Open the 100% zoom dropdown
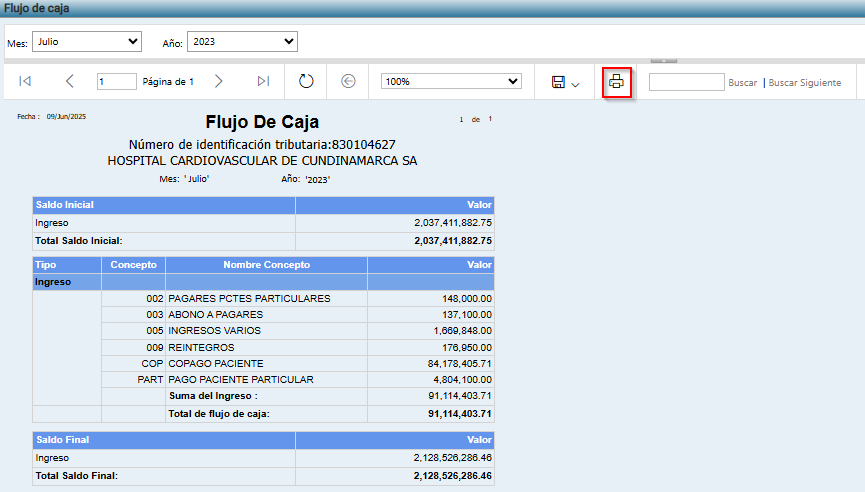The width and height of the screenshot is (865, 492). [451, 81]
